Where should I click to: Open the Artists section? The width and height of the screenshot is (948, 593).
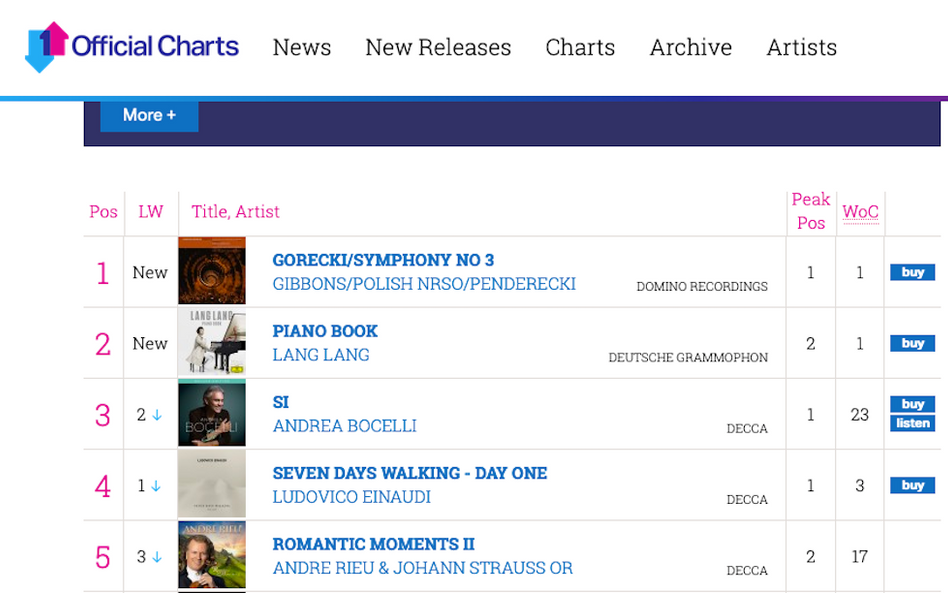coord(802,47)
